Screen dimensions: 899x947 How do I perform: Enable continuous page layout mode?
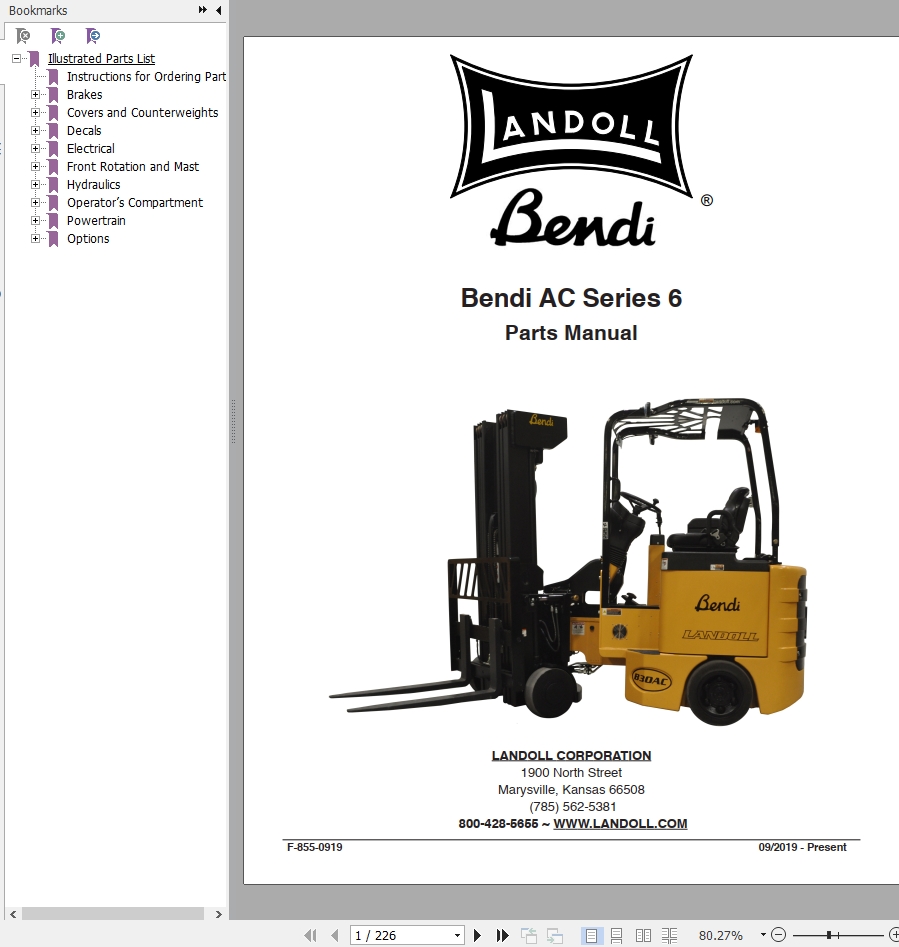point(616,936)
